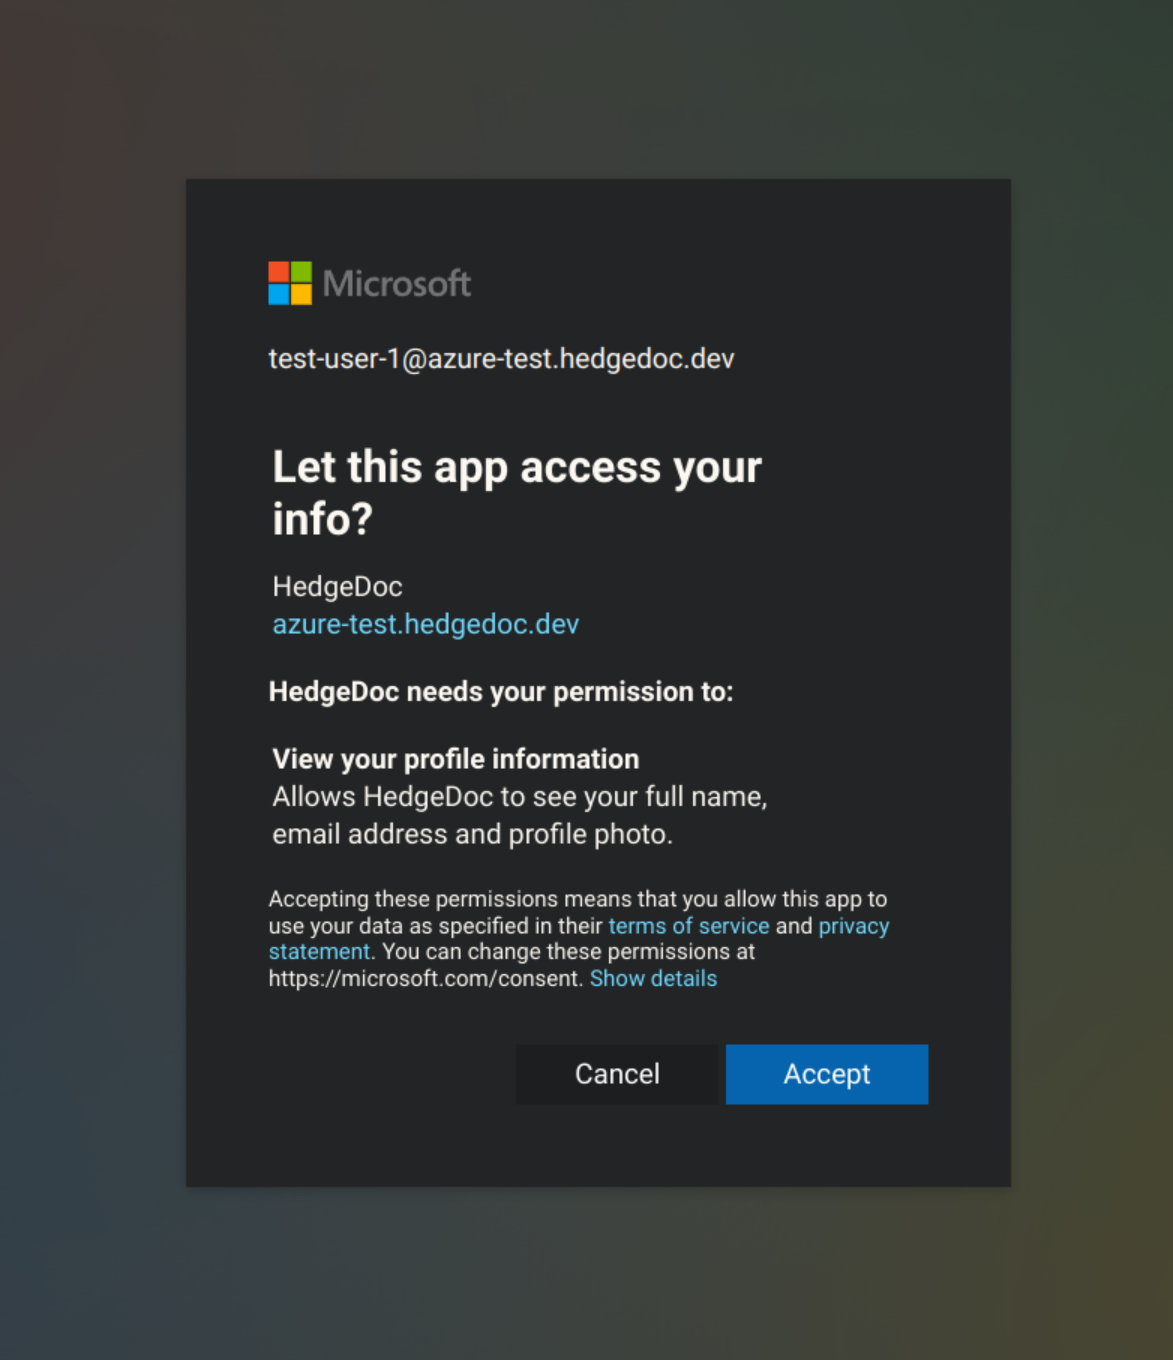Click the HedgeDoc needs your permission heading
Viewport: 1173px width, 1360px height.
pos(501,691)
